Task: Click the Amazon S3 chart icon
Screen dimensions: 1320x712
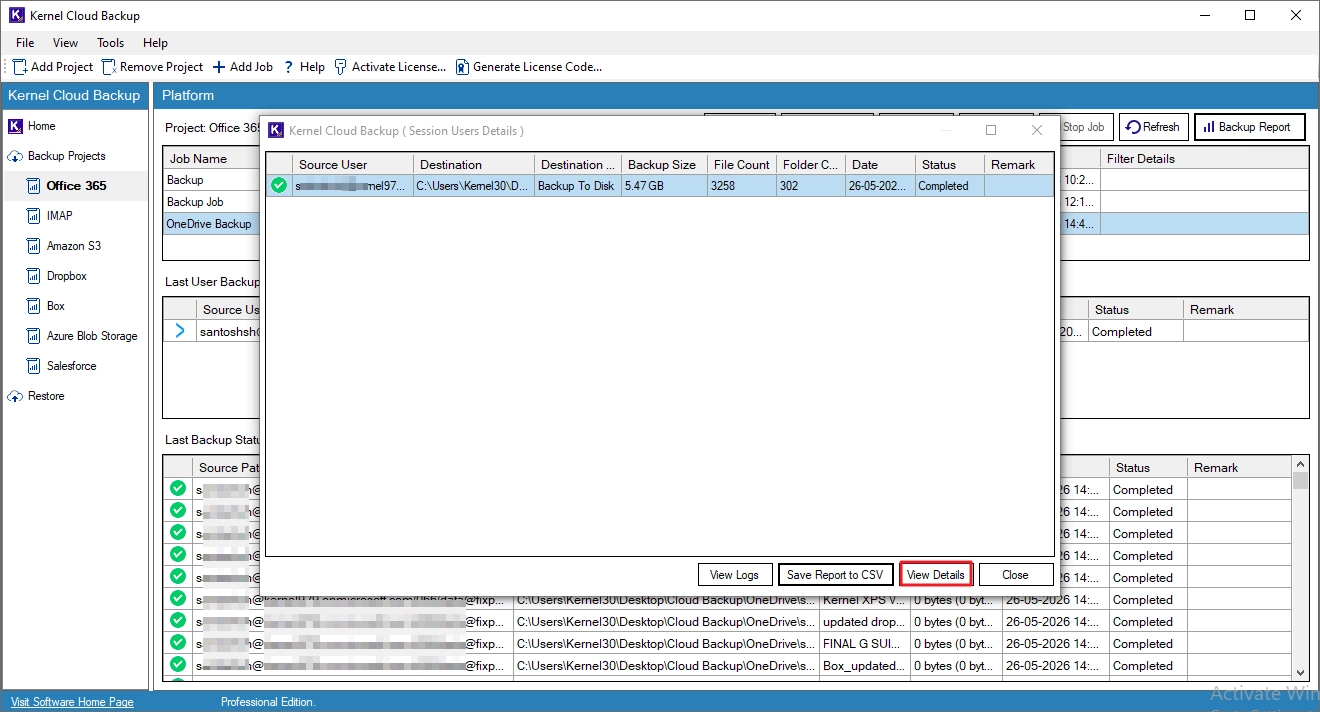Action: (x=33, y=246)
